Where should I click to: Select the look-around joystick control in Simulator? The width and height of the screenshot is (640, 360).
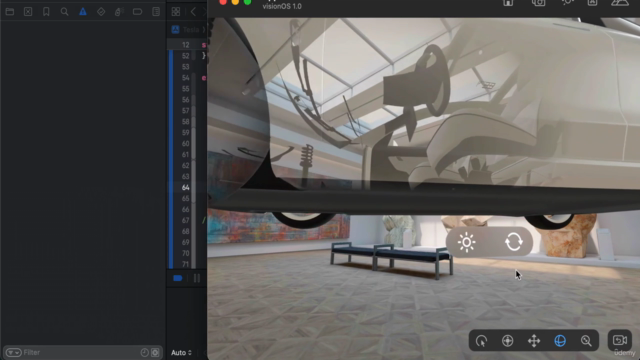pos(508,340)
